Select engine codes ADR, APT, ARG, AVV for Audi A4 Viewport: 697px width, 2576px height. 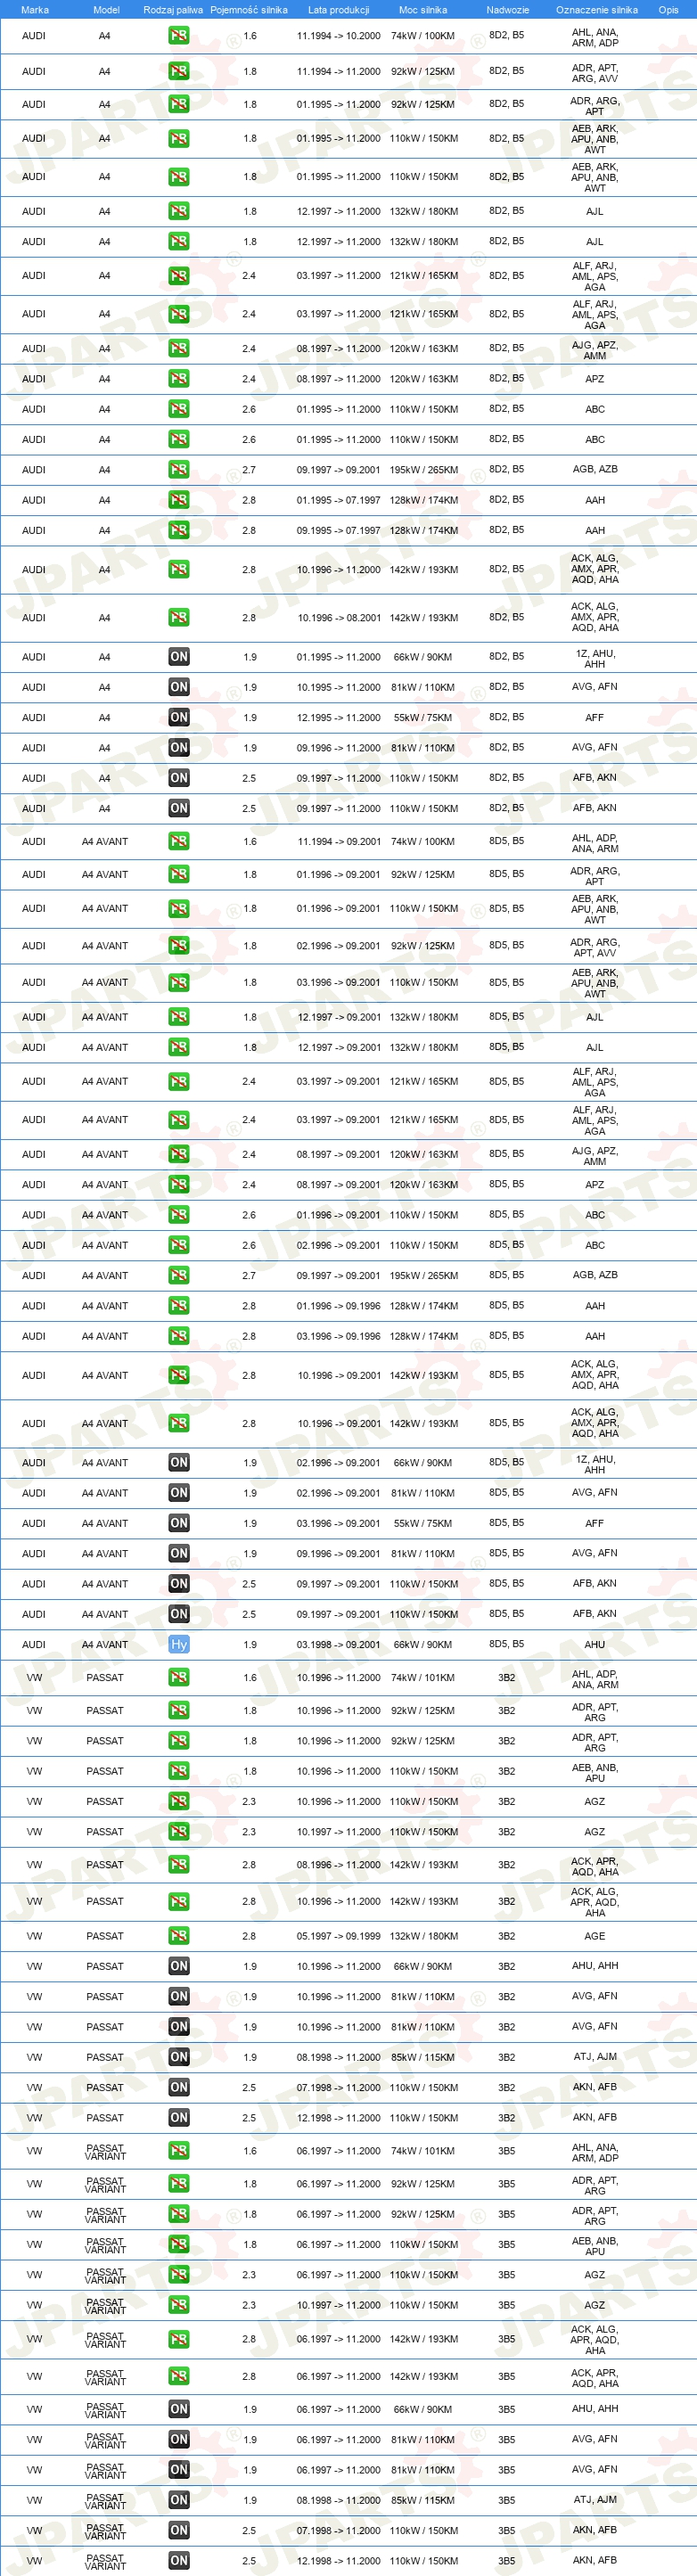pyautogui.click(x=595, y=73)
